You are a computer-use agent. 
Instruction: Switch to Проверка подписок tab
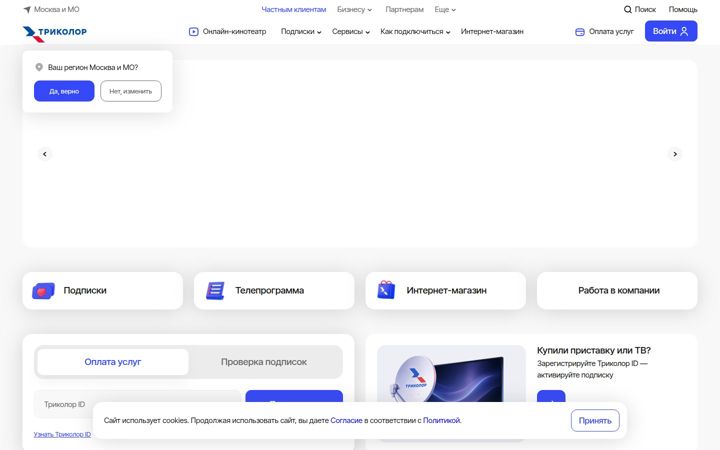264,362
